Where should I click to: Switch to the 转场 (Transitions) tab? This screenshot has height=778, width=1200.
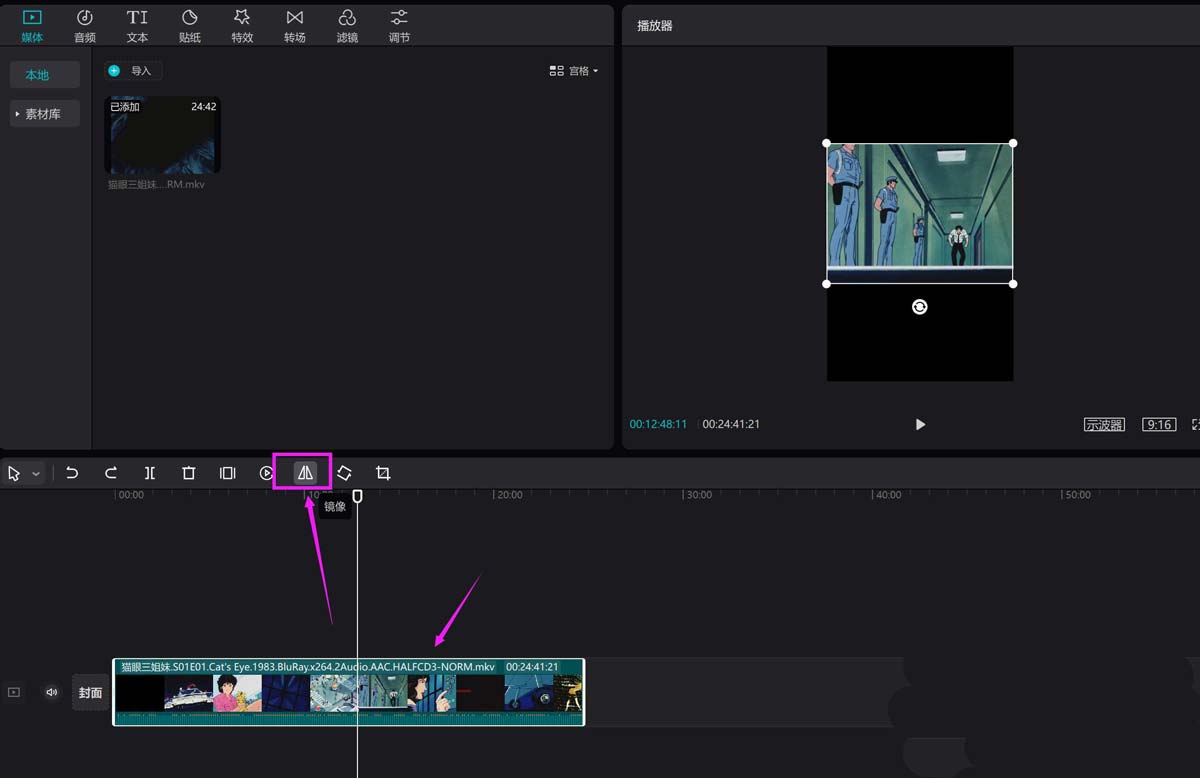pos(294,26)
